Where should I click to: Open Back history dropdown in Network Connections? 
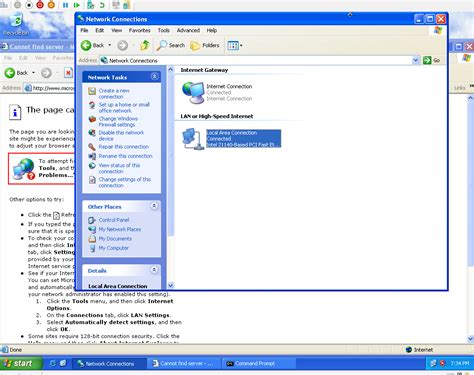[x=109, y=45]
